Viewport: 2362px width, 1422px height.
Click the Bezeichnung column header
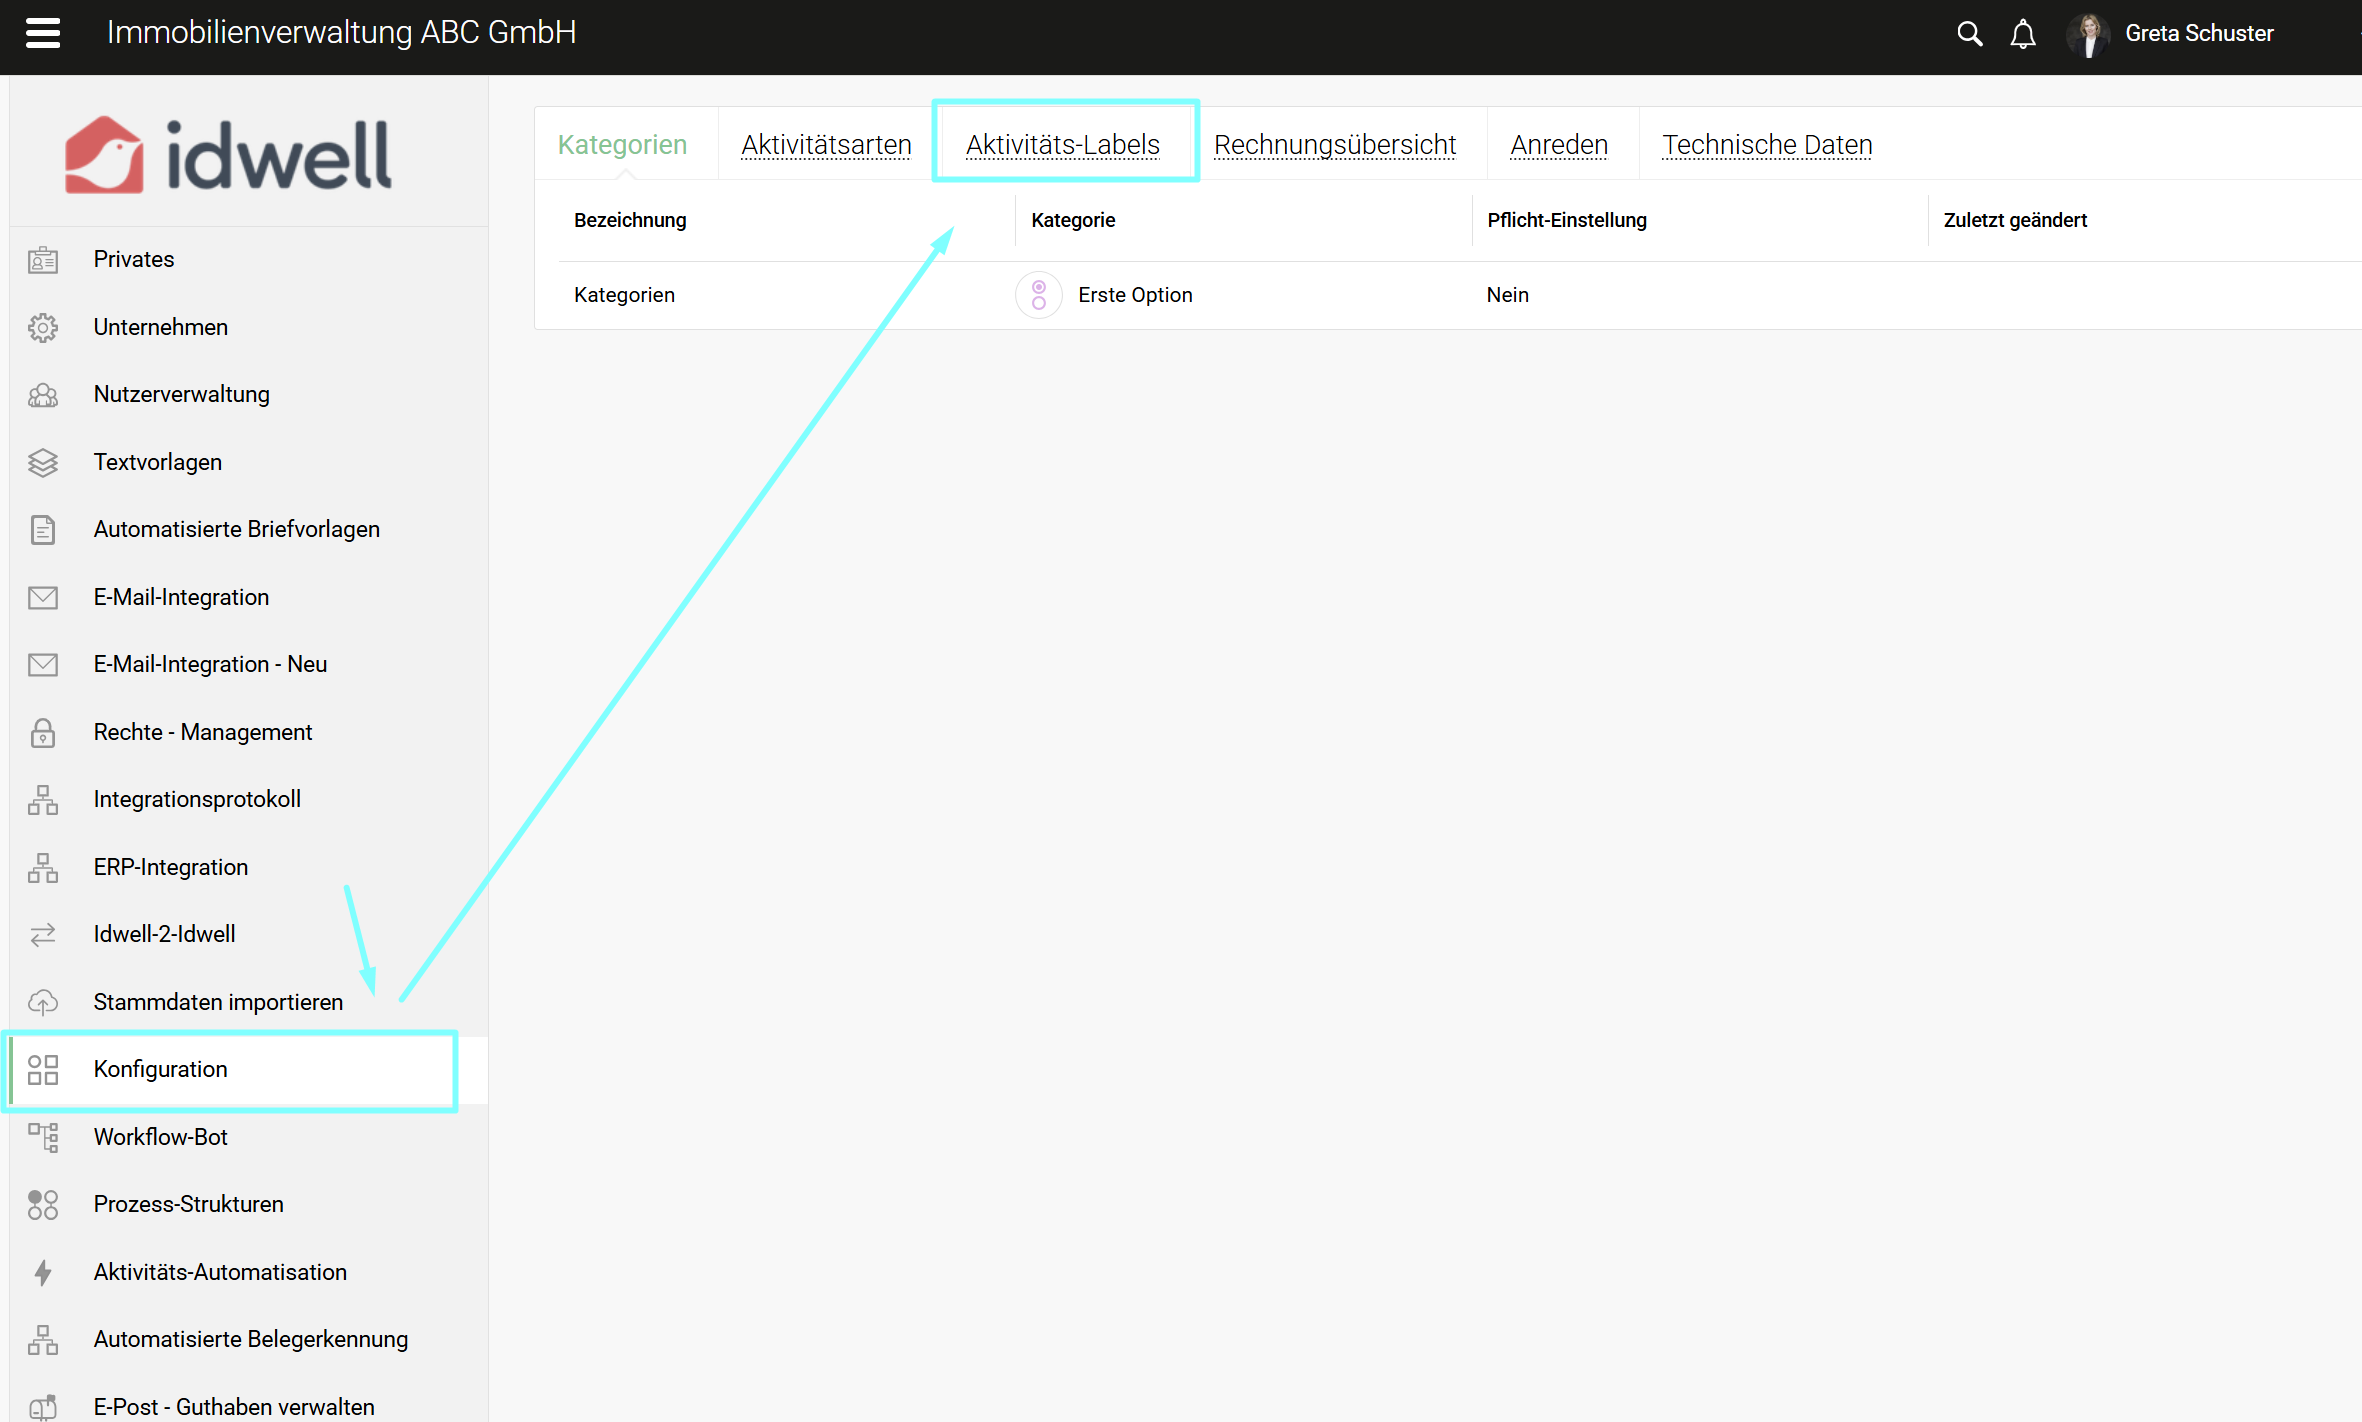tap(630, 220)
